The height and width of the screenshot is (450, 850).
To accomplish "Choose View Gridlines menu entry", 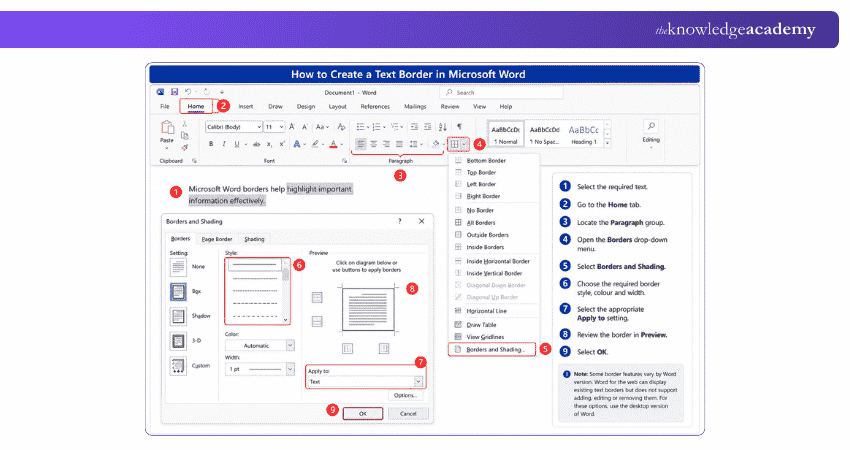I will click(x=485, y=337).
